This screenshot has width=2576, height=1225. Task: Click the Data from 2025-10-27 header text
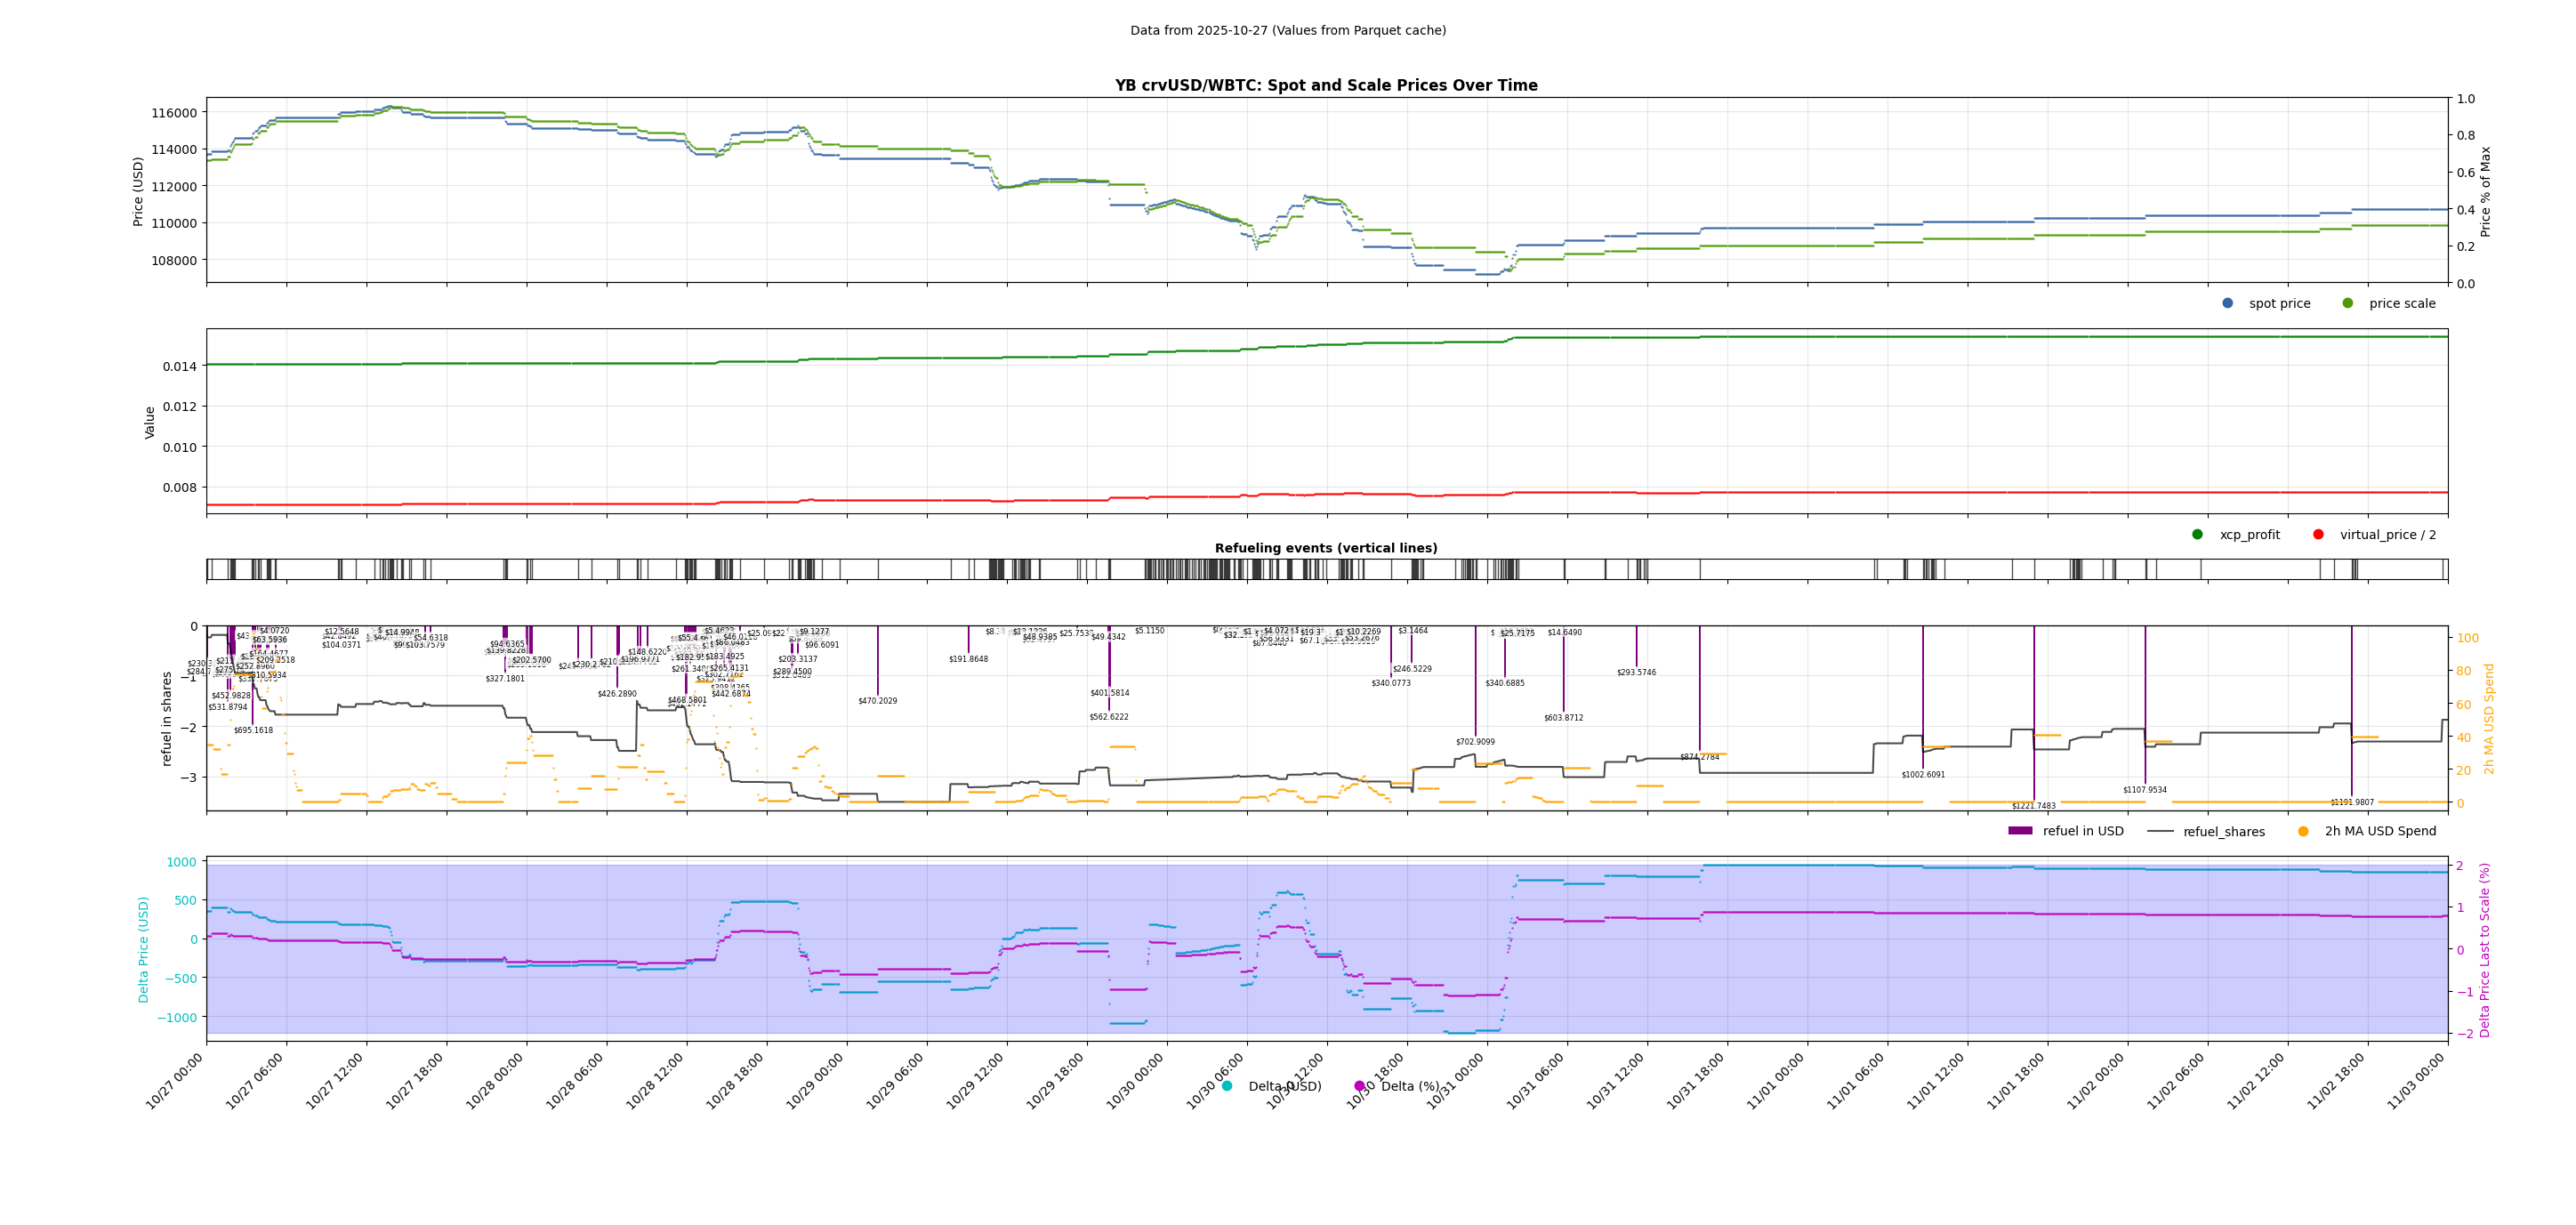1288,30
